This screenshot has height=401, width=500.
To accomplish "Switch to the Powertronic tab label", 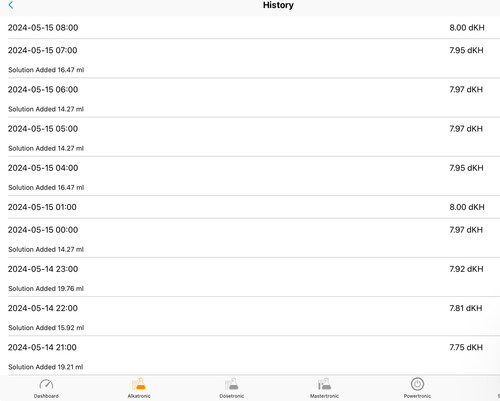I will coord(417,396).
